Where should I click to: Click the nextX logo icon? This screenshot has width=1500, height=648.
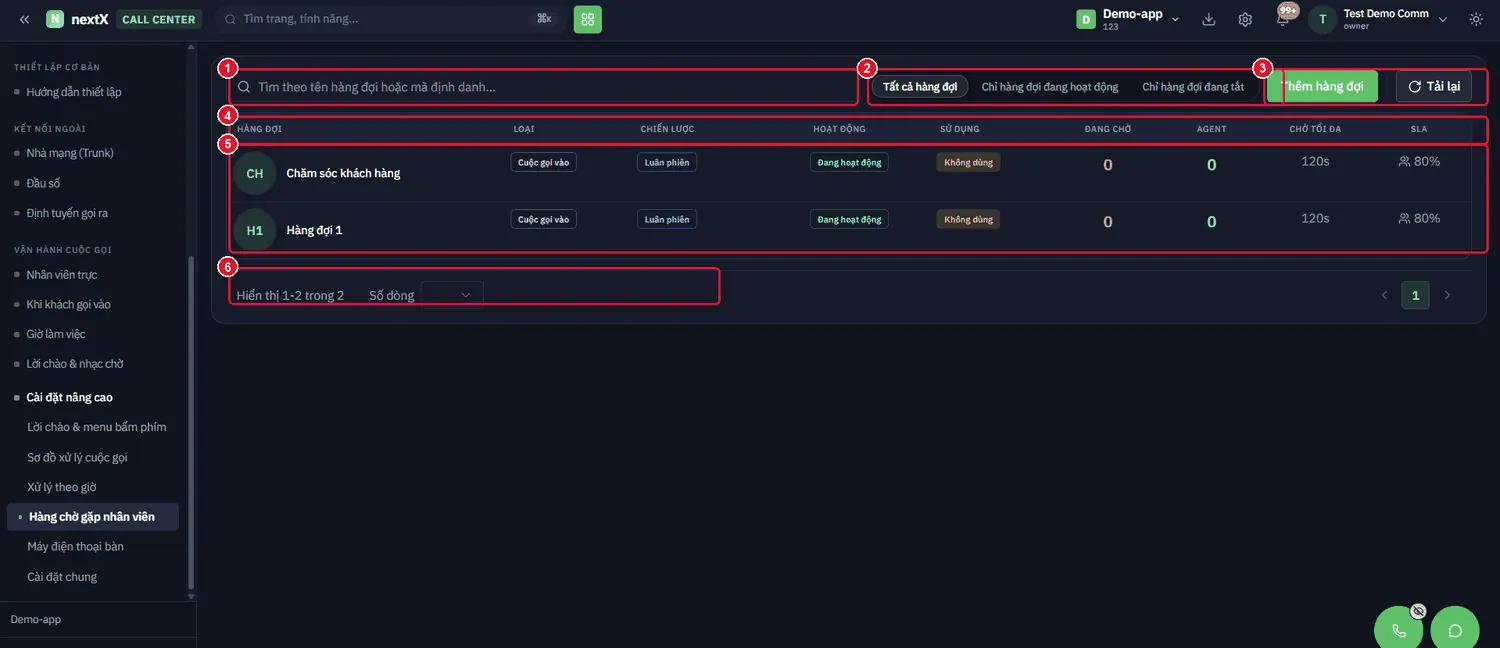(55, 19)
